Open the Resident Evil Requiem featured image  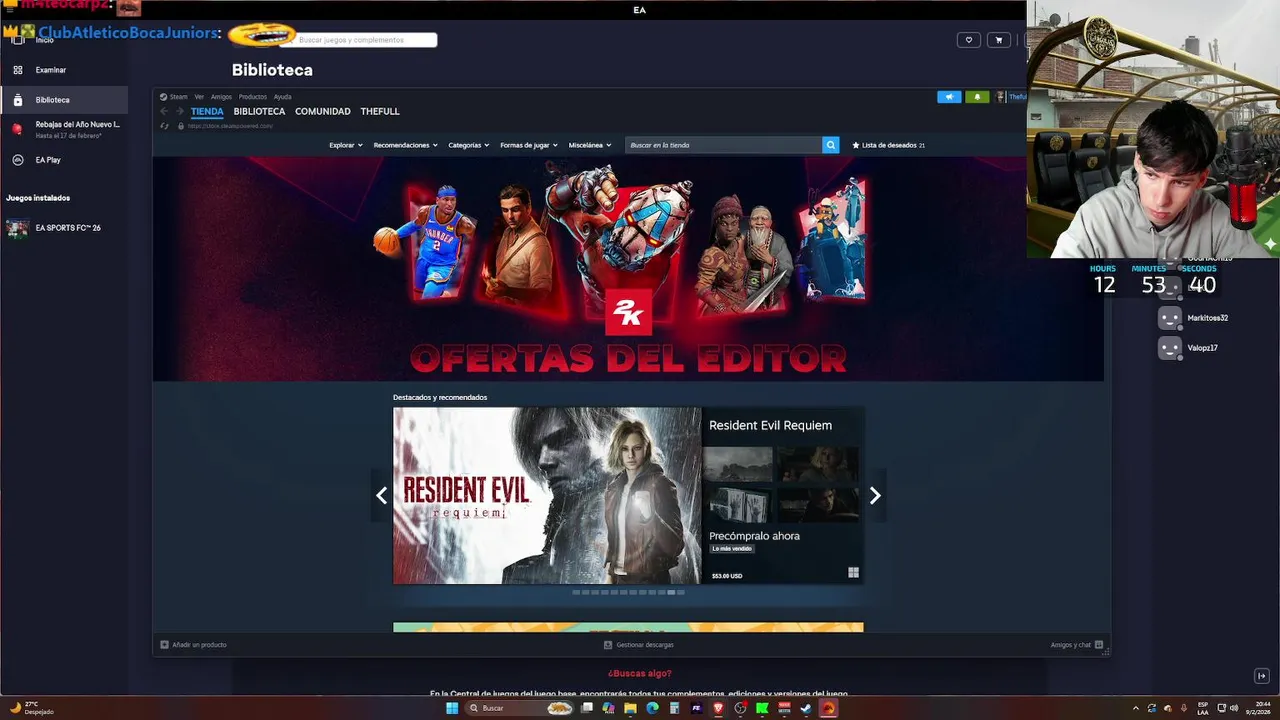click(x=547, y=495)
